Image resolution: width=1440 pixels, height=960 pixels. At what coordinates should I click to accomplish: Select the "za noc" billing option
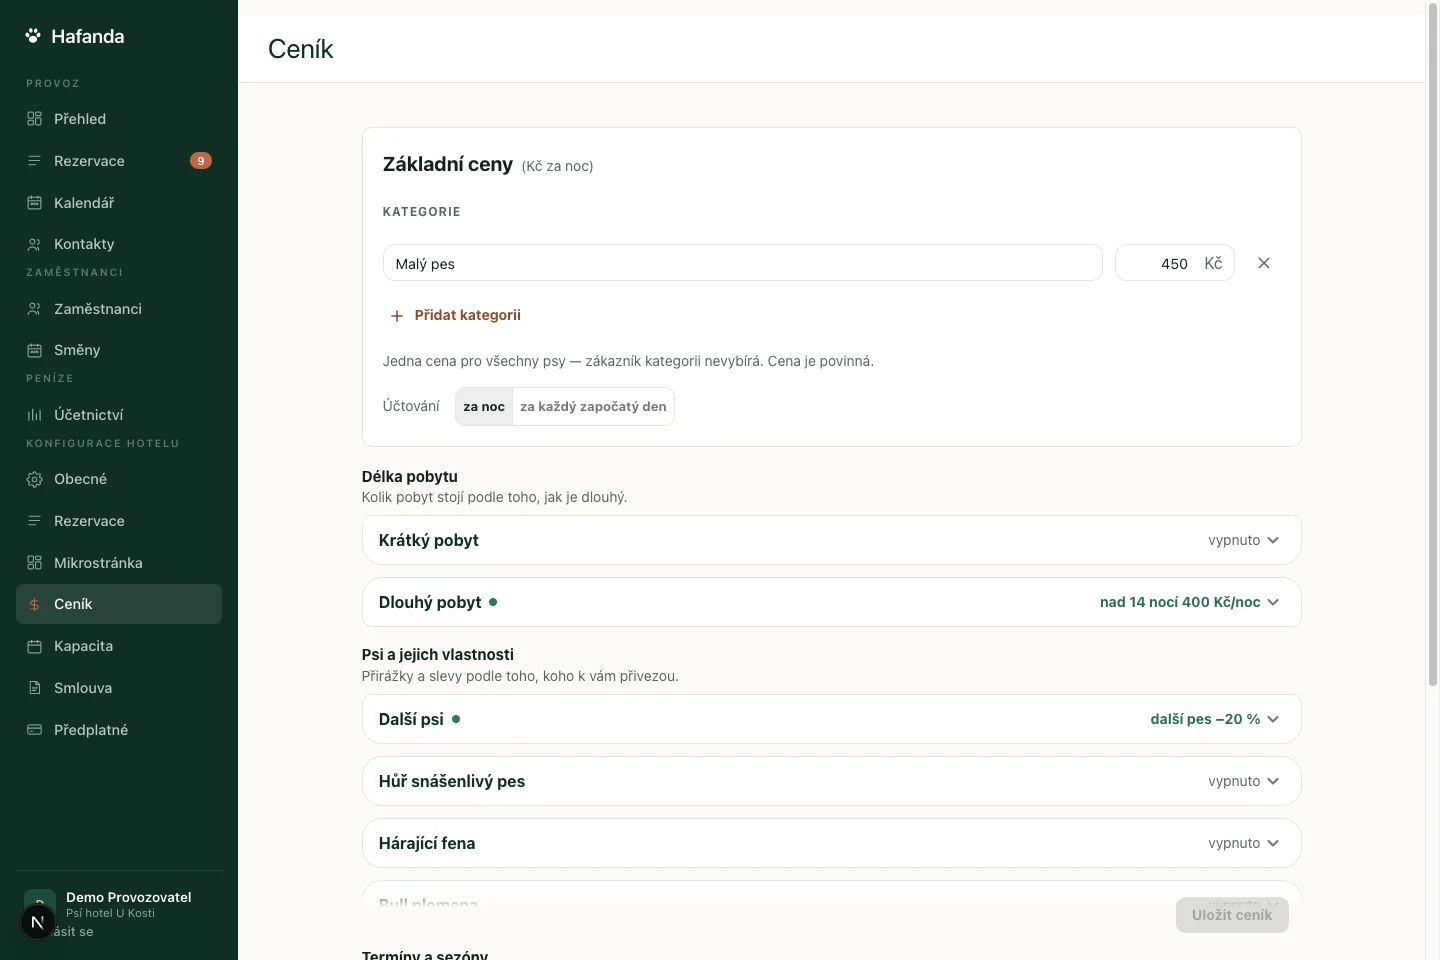point(484,407)
